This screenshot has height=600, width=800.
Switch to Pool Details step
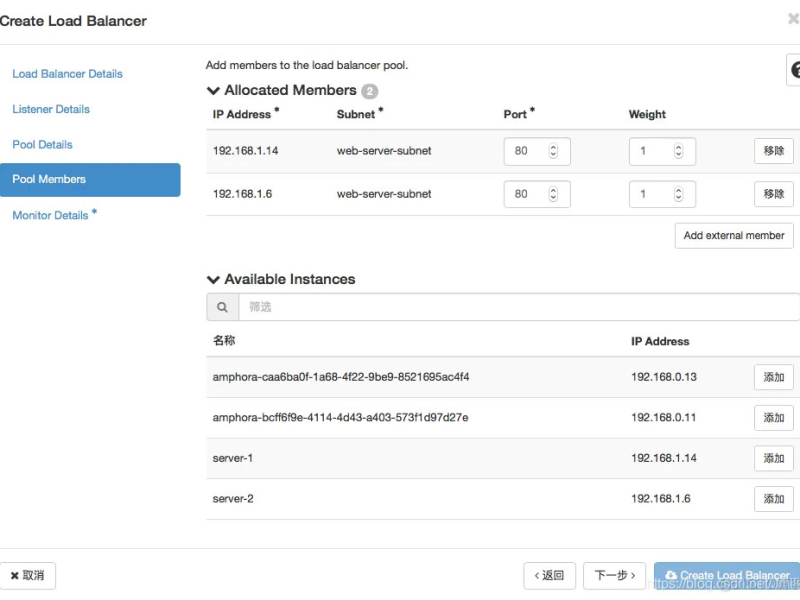pyautogui.click(x=42, y=144)
